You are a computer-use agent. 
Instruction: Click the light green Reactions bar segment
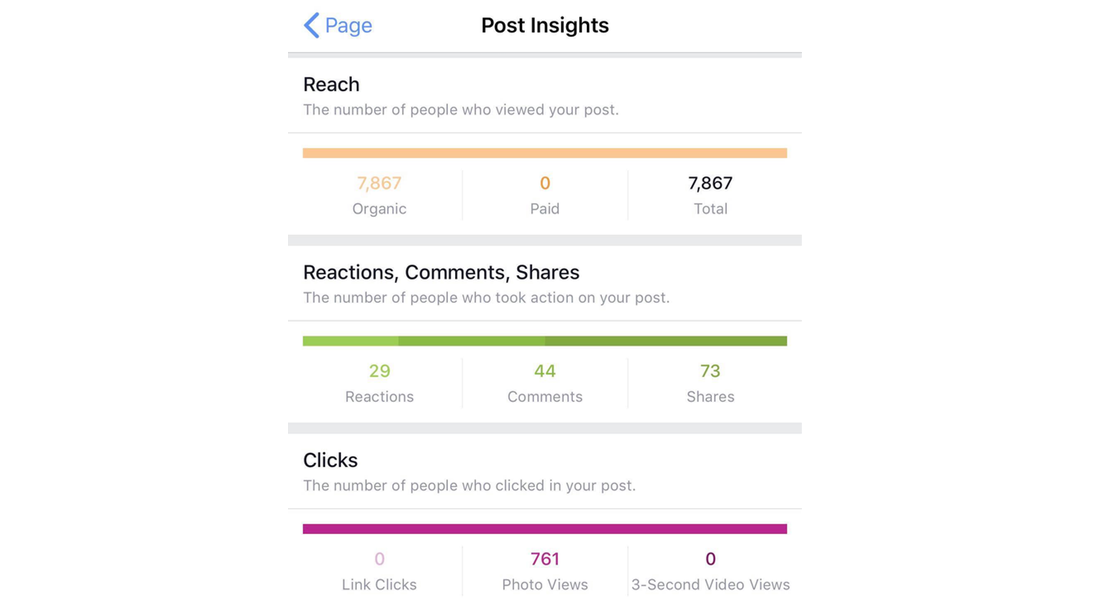pyautogui.click(x=350, y=341)
